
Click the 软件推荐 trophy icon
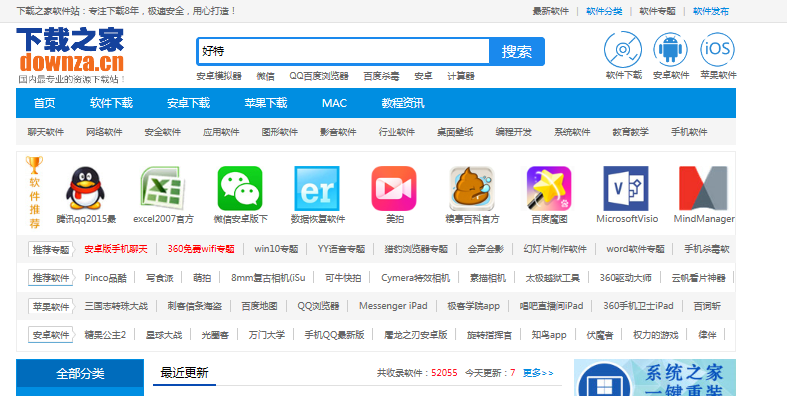pos(34,165)
